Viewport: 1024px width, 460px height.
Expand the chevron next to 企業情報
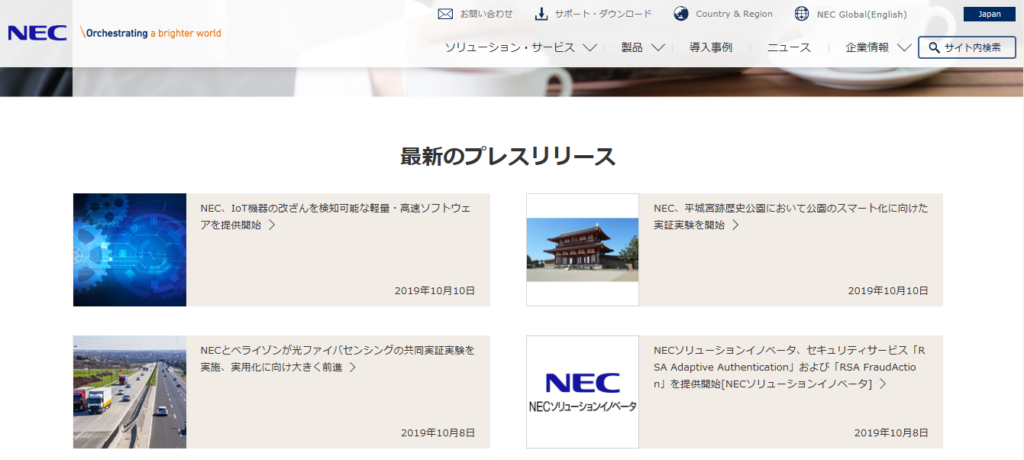904,48
